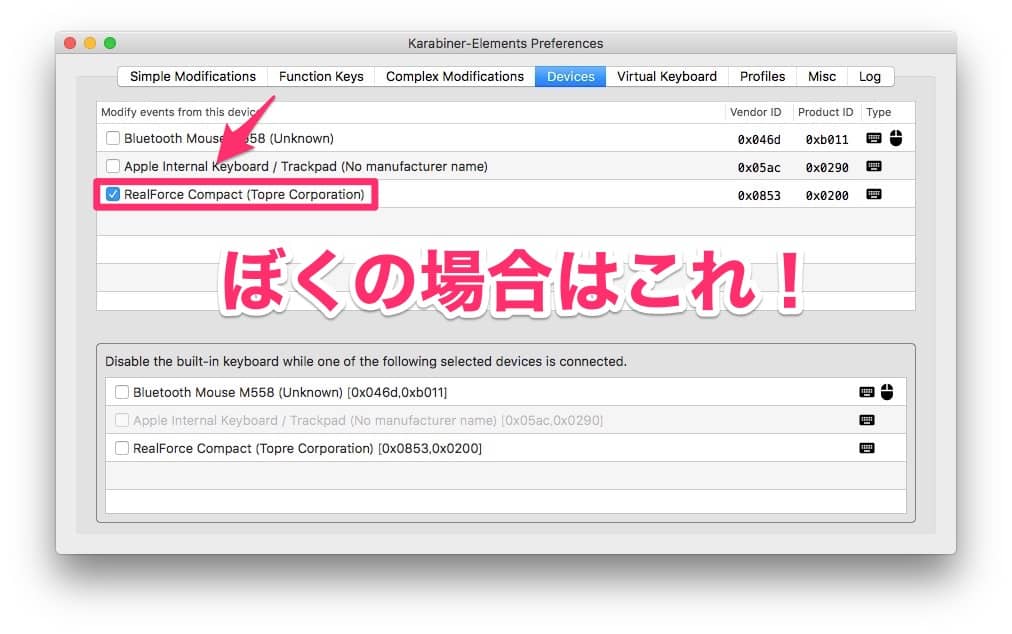Minimize the Preferences window with yellow button
The height and width of the screenshot is (634, 1012).
point(90,43)
